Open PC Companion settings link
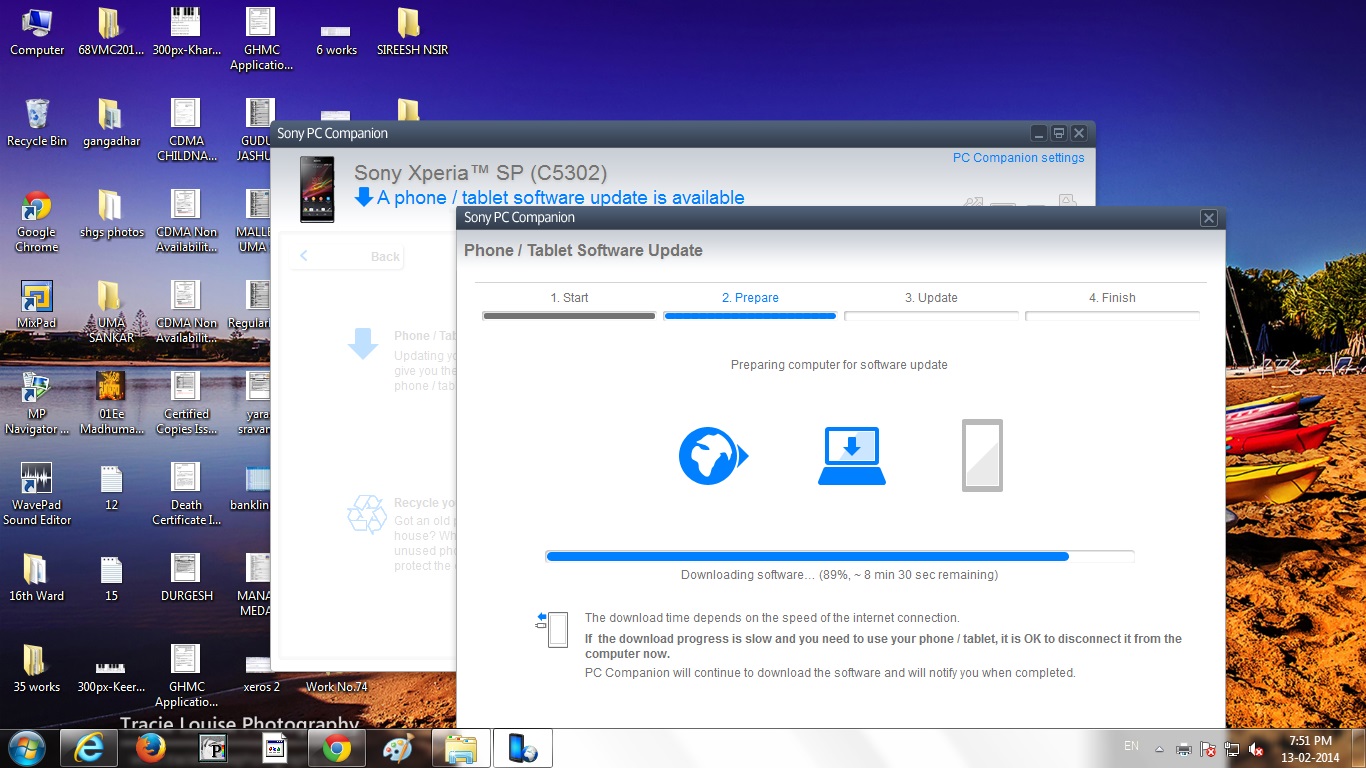Image resolution: width=1366 pixels, height=780 pixels. [x=1018, y=158]
